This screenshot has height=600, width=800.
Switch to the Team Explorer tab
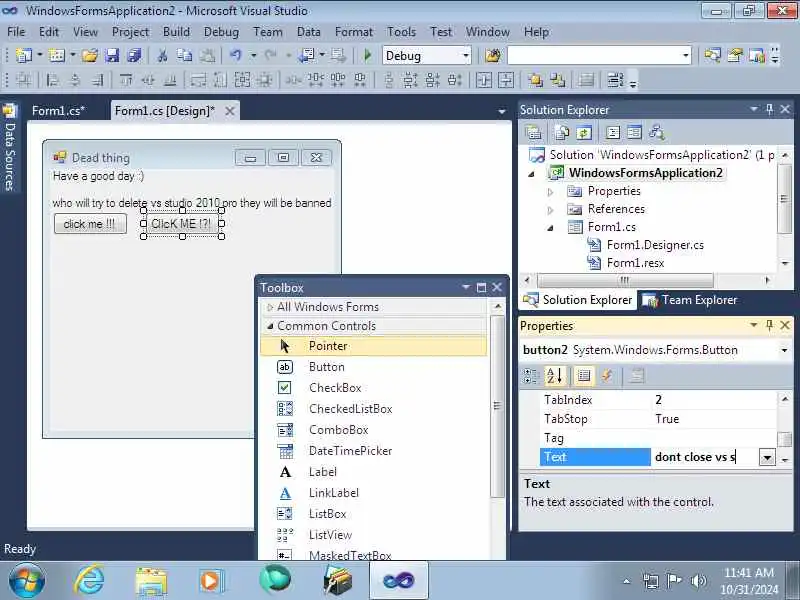(x=690, y=300)
